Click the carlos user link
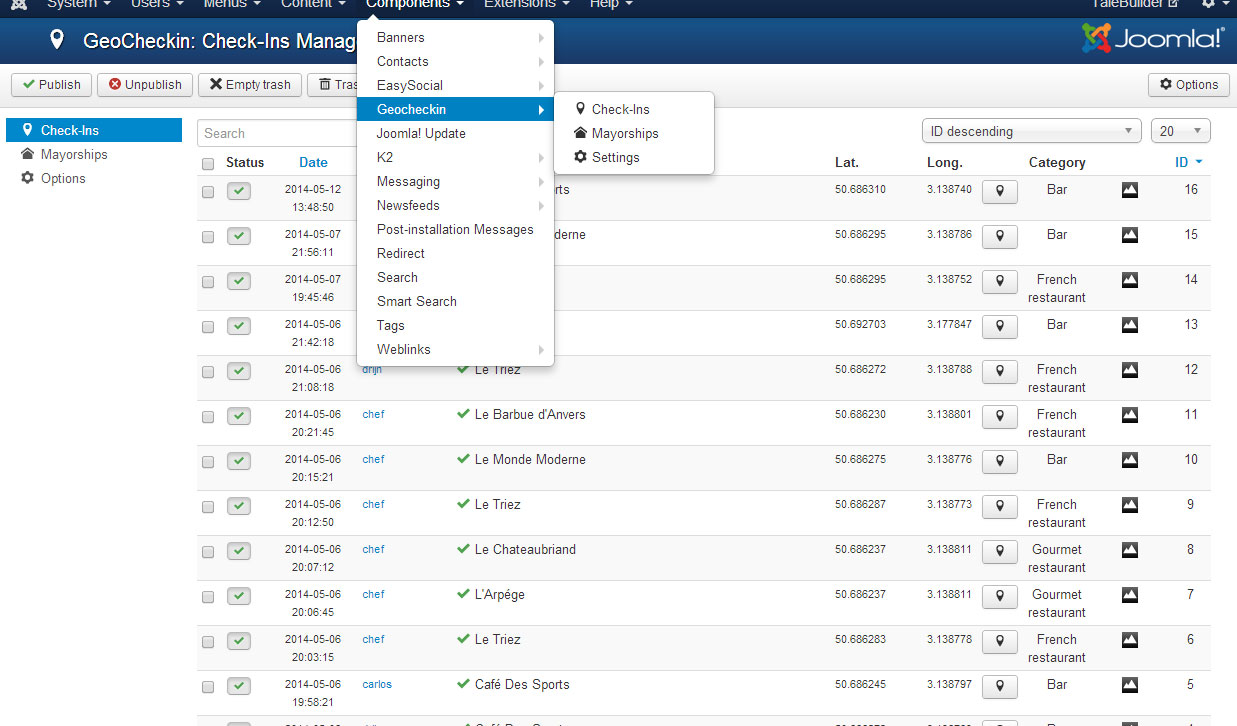The image size is (1237, 726). click(x=377, y=685)
